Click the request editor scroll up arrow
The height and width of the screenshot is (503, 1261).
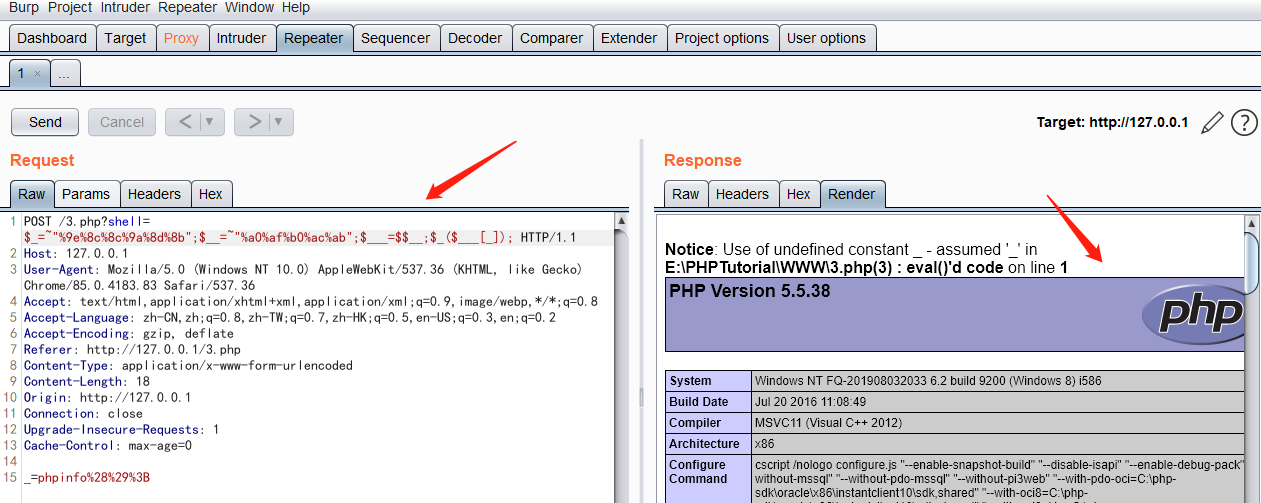[x=621, y=221]
